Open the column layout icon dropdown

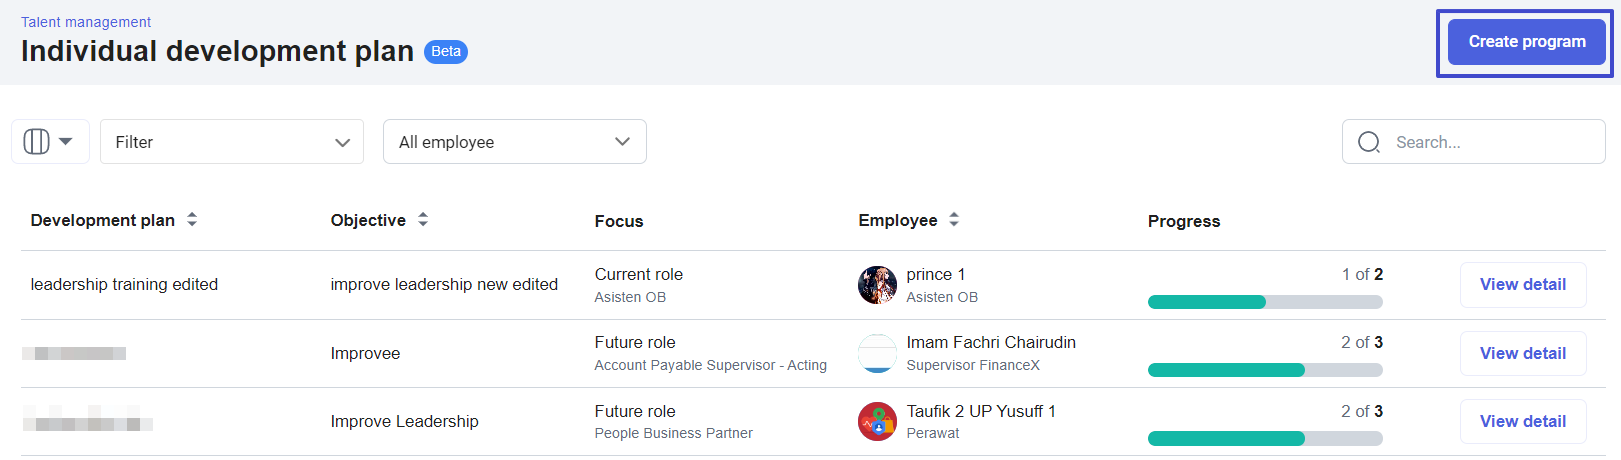coord(50,142)
